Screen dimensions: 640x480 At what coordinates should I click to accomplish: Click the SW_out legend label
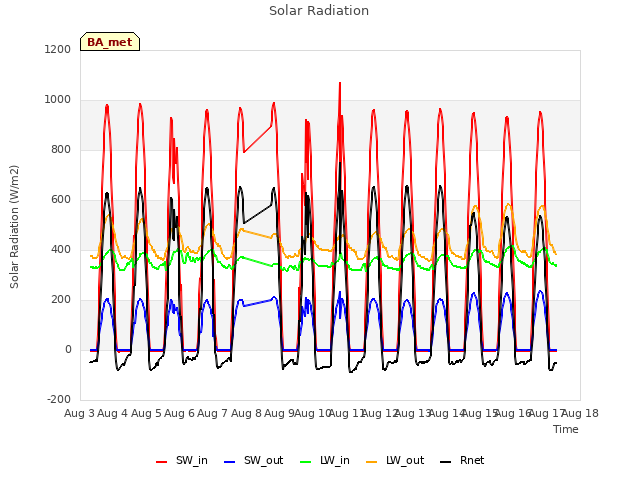click(263, 460)
